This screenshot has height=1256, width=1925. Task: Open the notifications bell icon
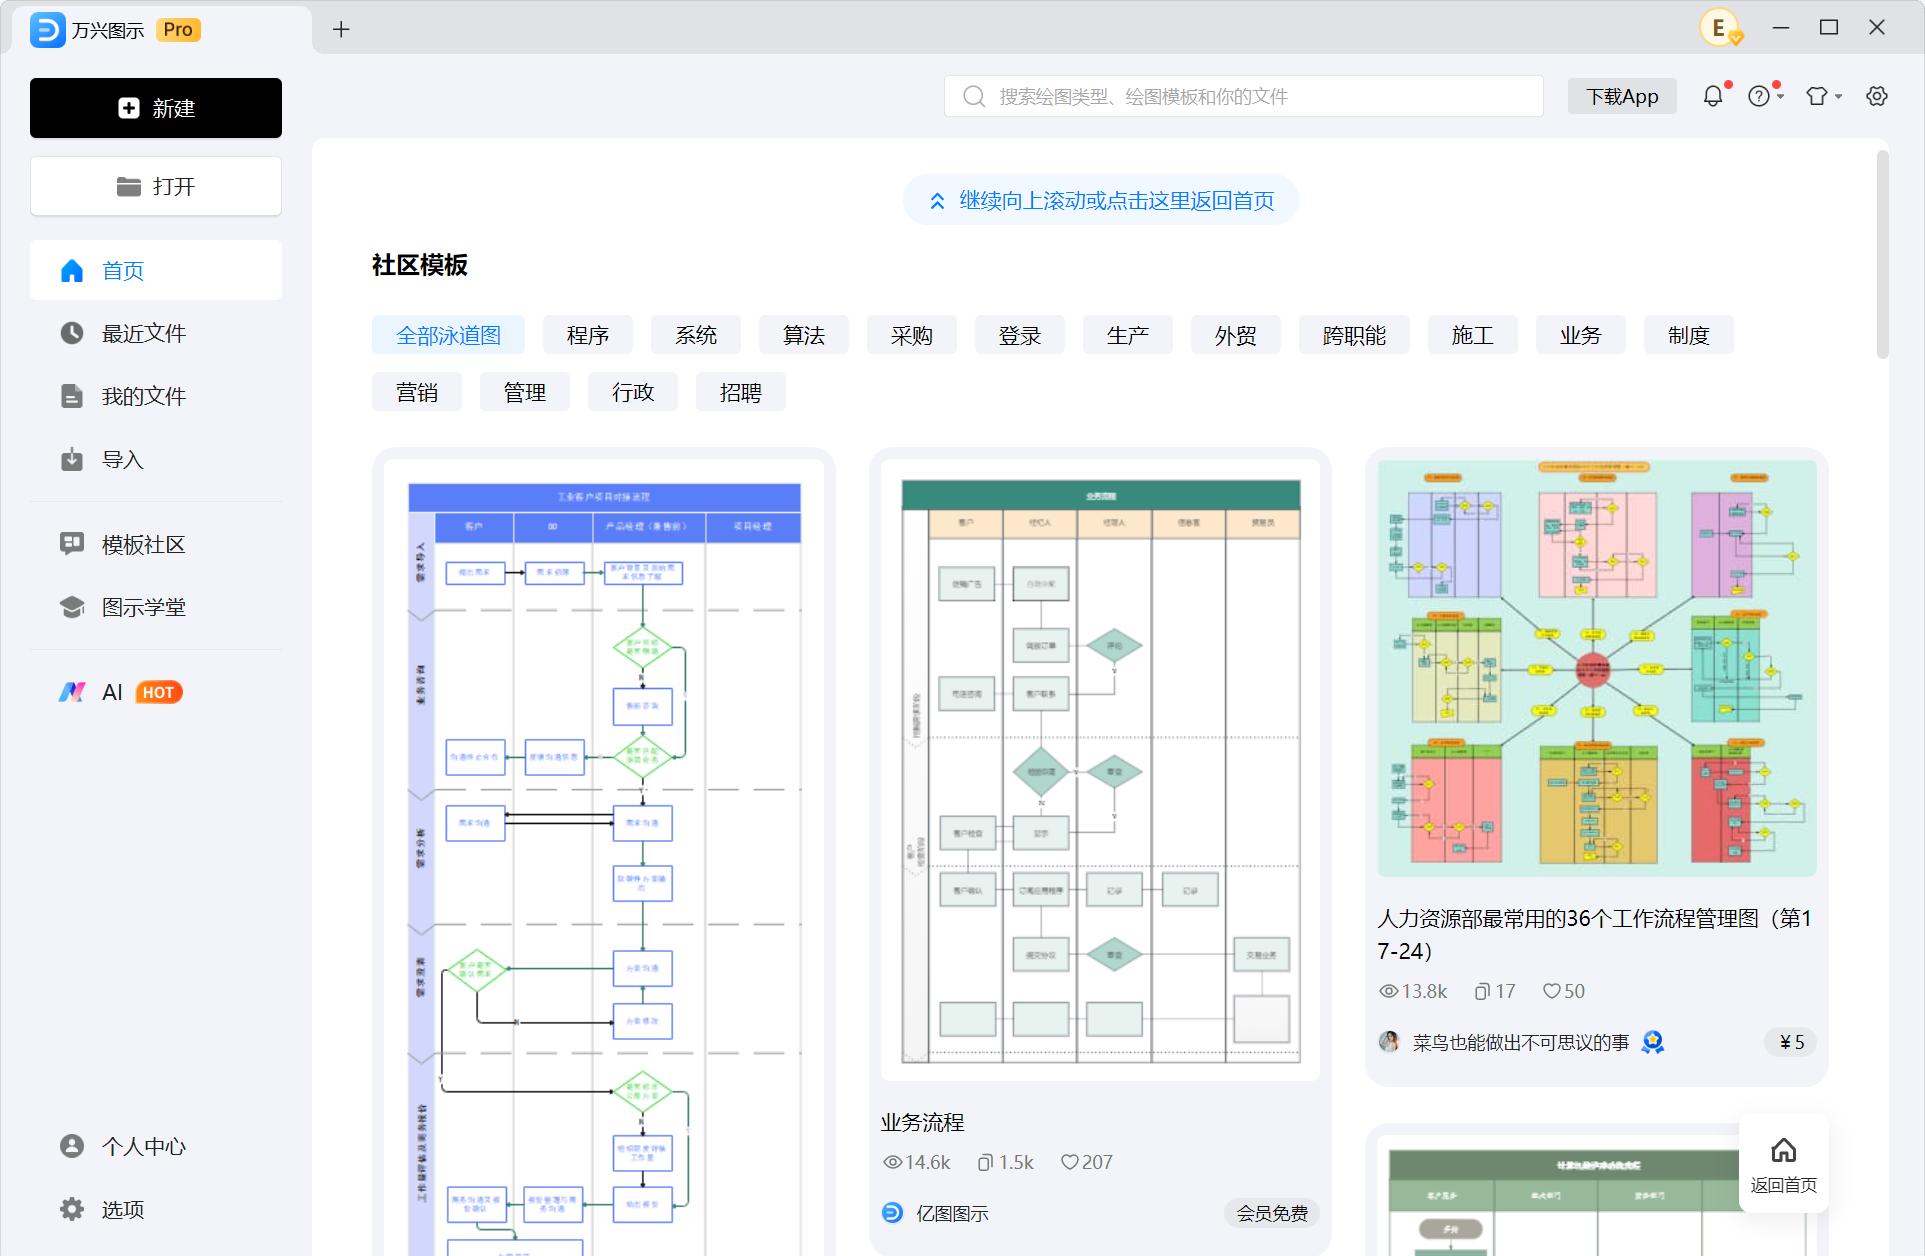(x=1714, y=96)
